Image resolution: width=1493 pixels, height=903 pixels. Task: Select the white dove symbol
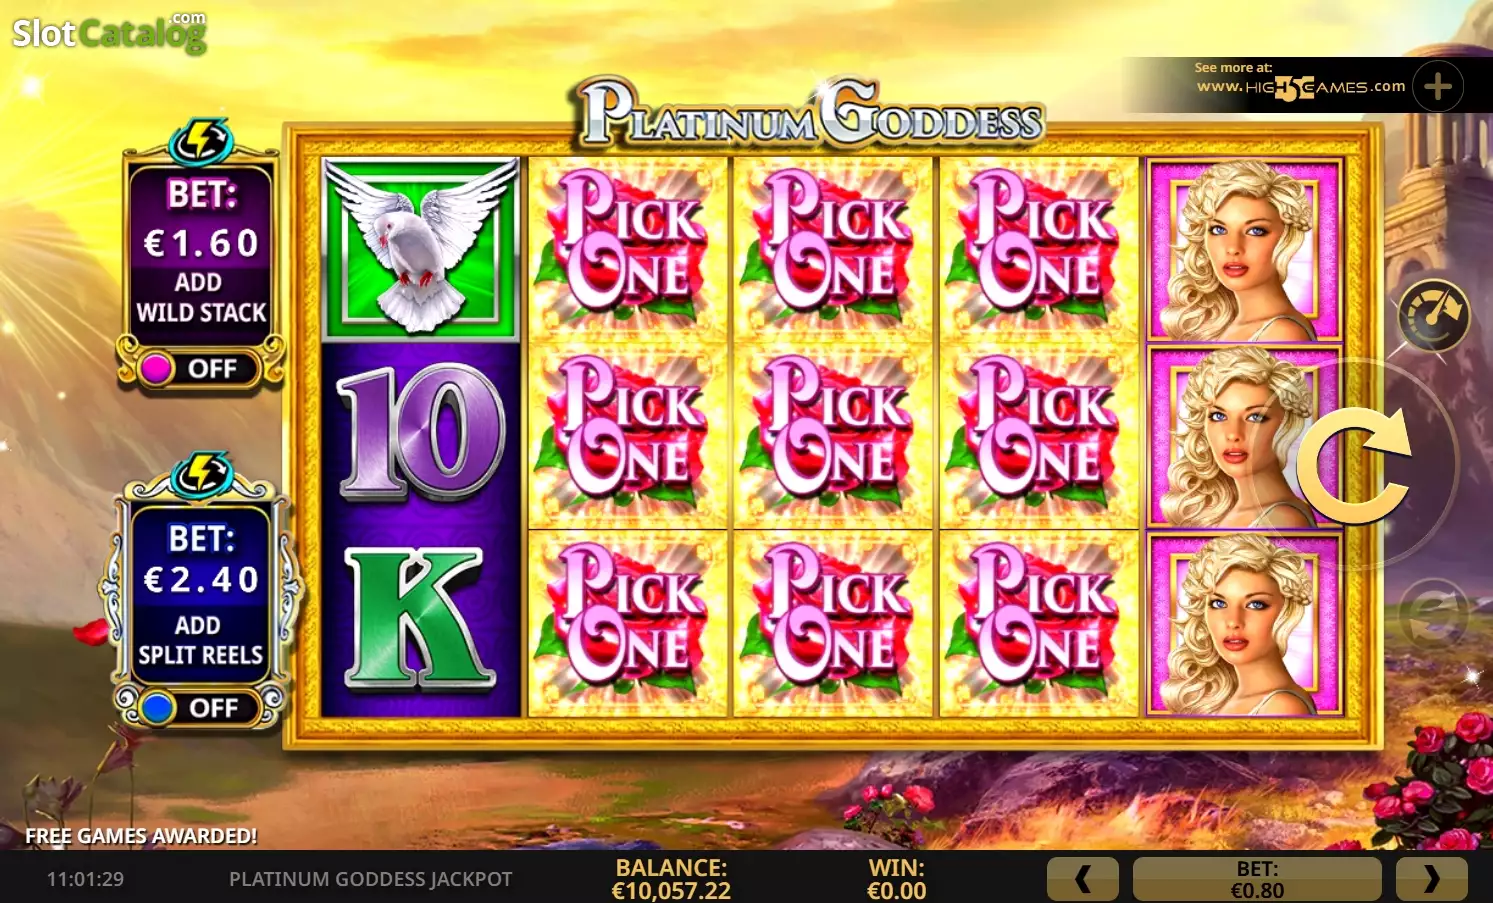click(x=420, y=248)
